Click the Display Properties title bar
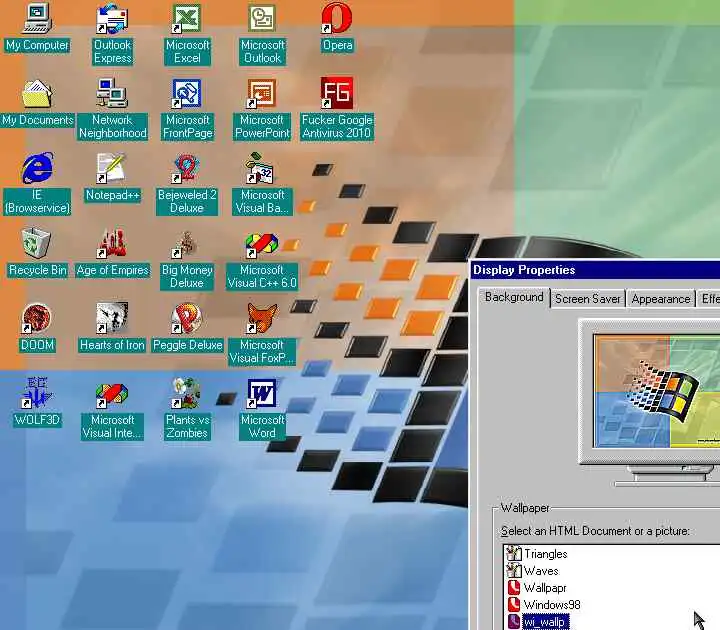 [x=596, y=270]
